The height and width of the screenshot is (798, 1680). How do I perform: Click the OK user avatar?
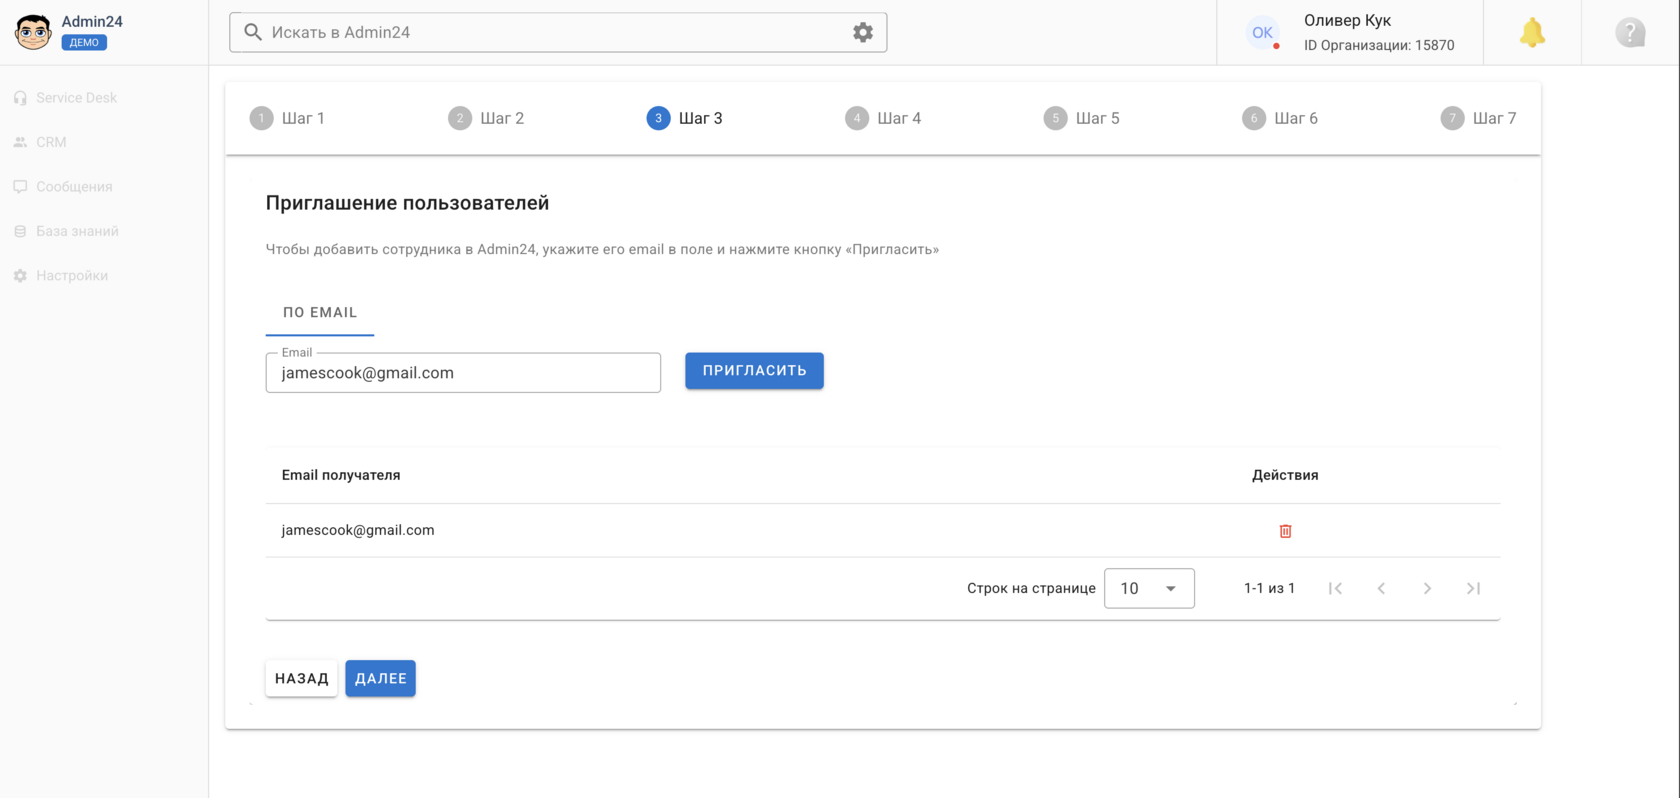[x=1262, y=32]
